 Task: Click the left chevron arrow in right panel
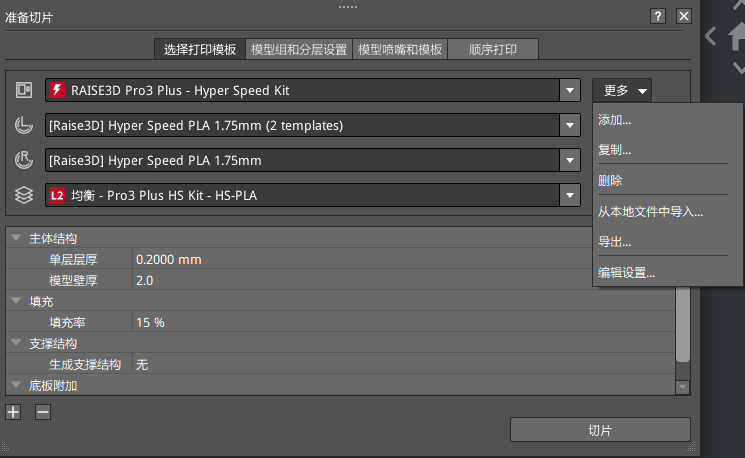(x=711, y=36)
